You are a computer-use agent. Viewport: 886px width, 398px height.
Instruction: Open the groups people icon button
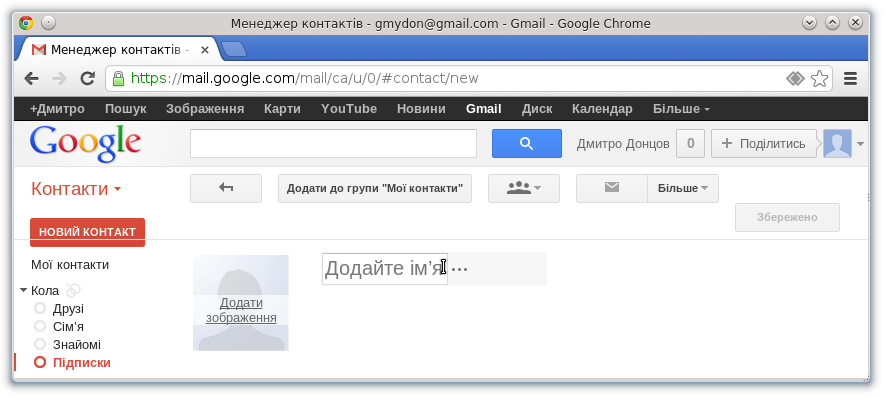pos(524,188)
